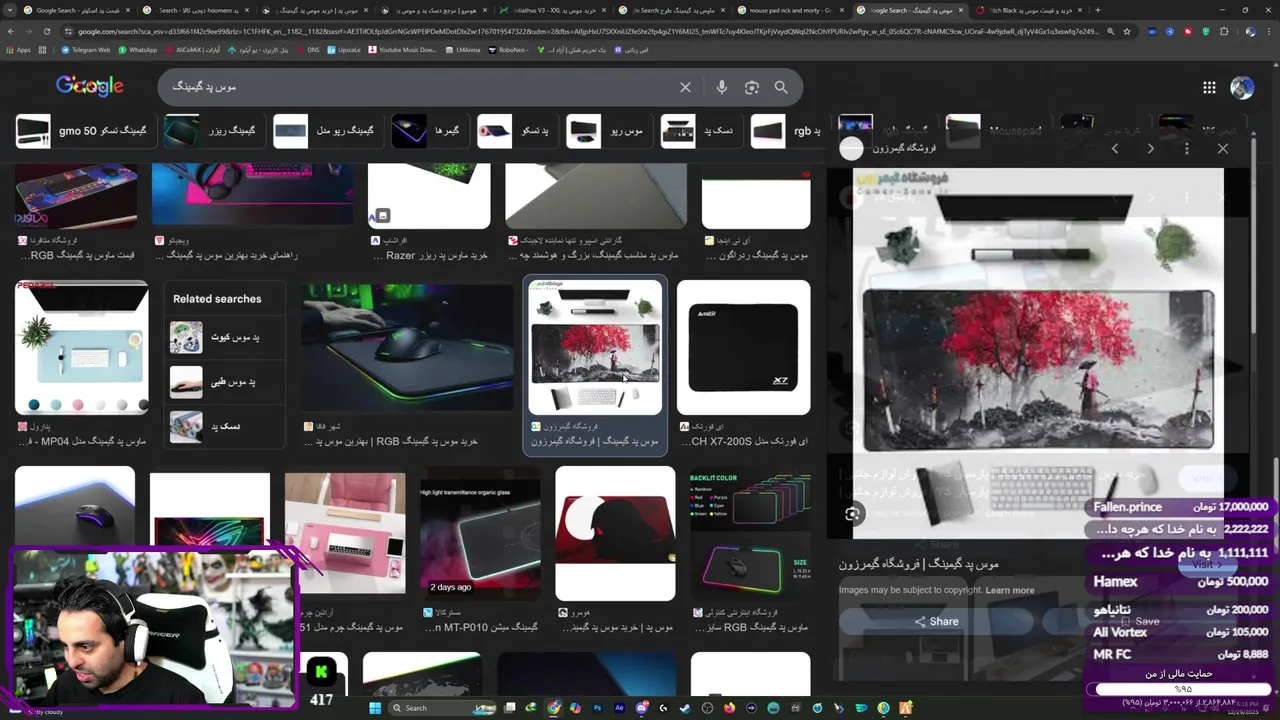Open Google Lens image search icon
Screen dimensions: 1280x720
(x=752, y=87)
